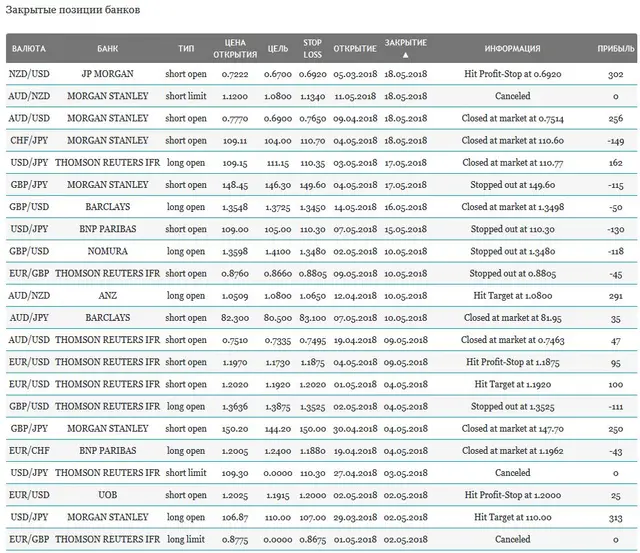This screenshot has width=640, height=553.
Task: Select the UOB bank cell
Action: pos(107,495)
